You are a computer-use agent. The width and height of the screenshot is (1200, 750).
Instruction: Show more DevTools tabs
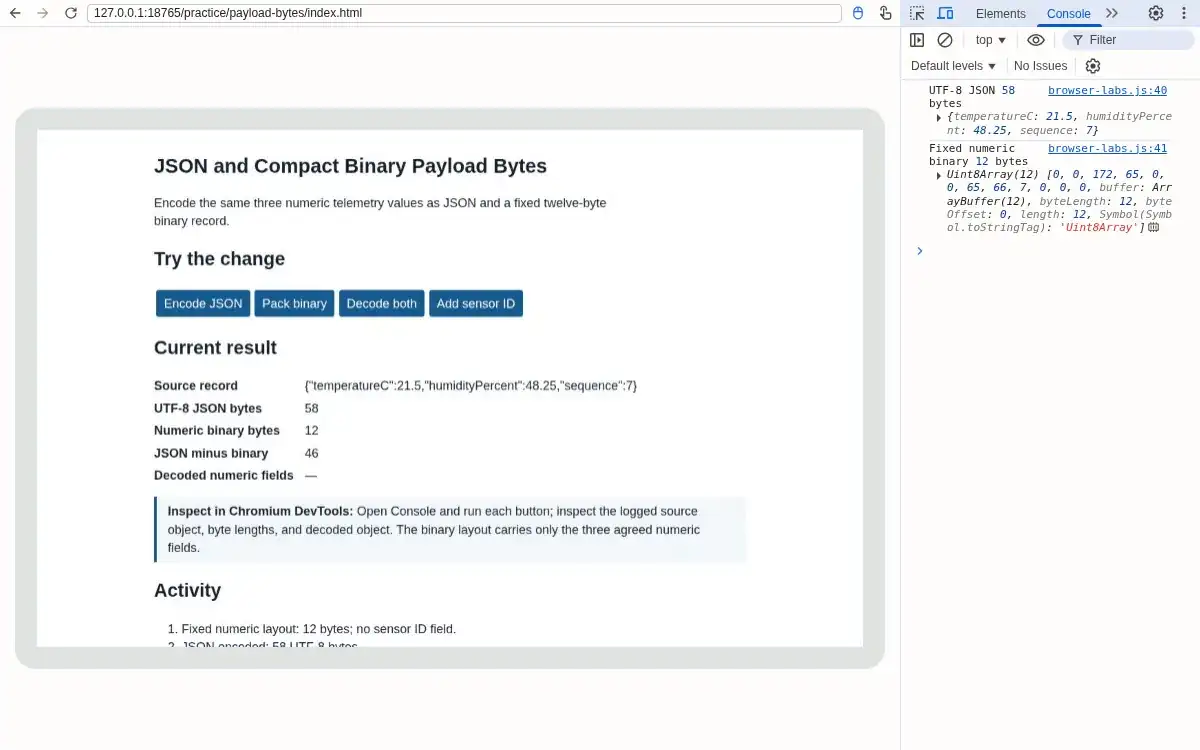point(1112,13)
